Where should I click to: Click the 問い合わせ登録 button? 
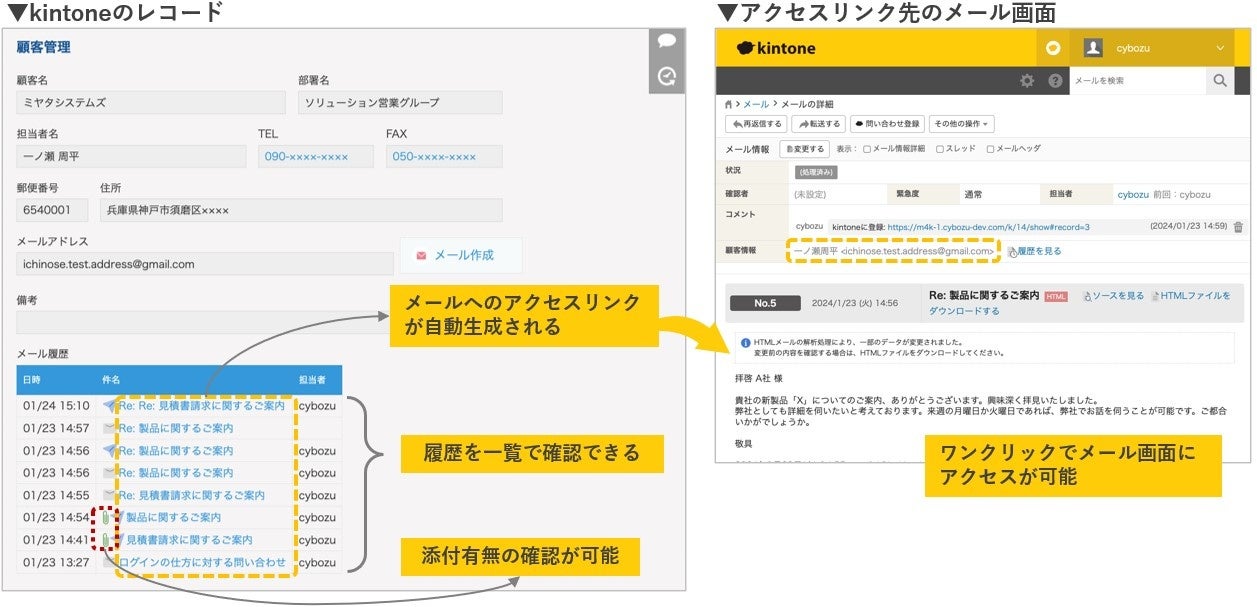pos(887,124)
